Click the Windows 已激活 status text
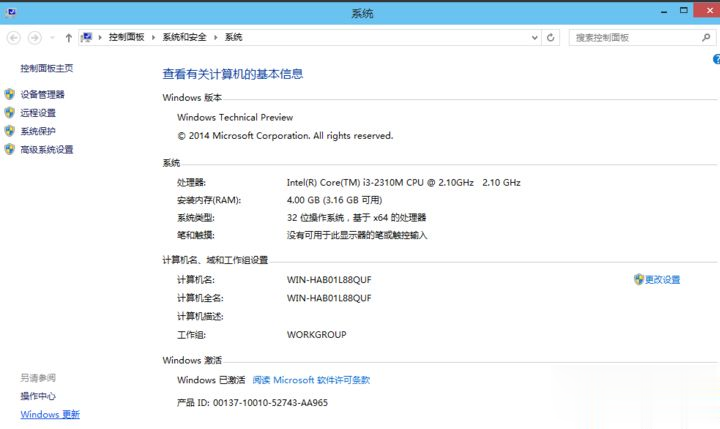The width and height of the screenshot is (720, 429). (211, 380)
